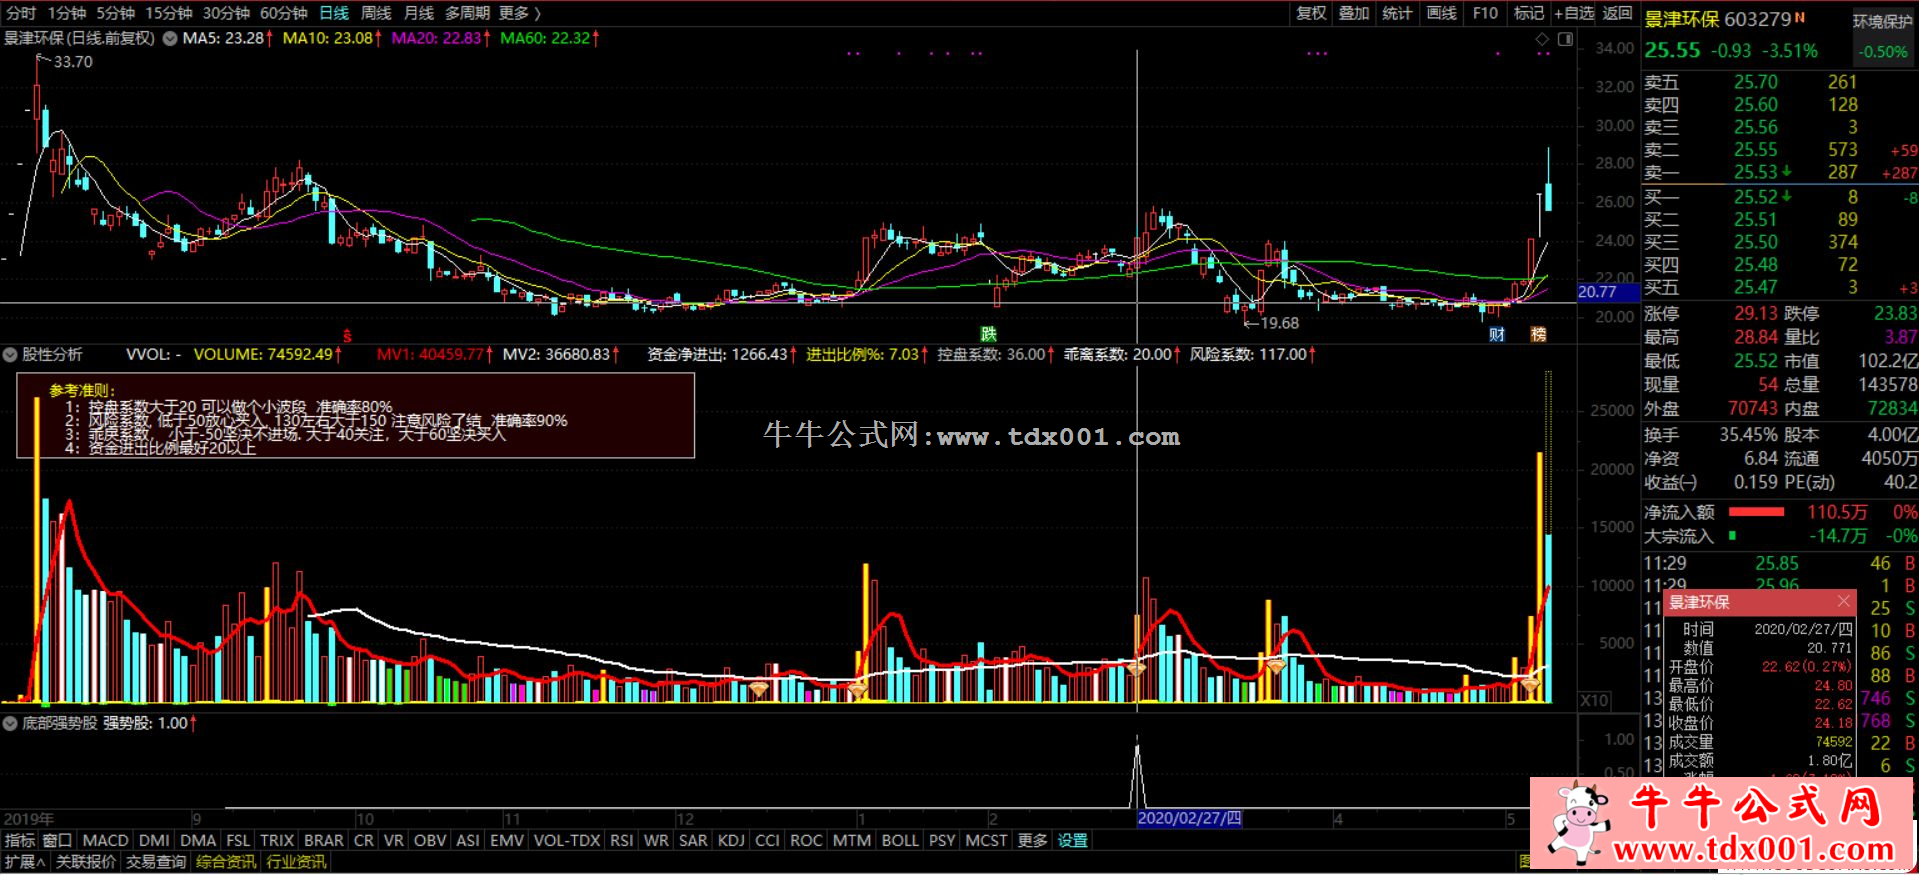Viewport: 1919px width, 875px height.
Task: Close the 景津环保 data popup
Action: [x=1843, y=601]
